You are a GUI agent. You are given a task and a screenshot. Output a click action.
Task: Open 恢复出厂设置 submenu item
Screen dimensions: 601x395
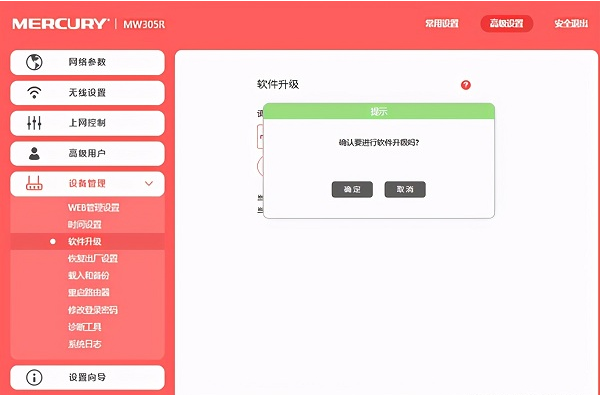[x=93, y=258]
